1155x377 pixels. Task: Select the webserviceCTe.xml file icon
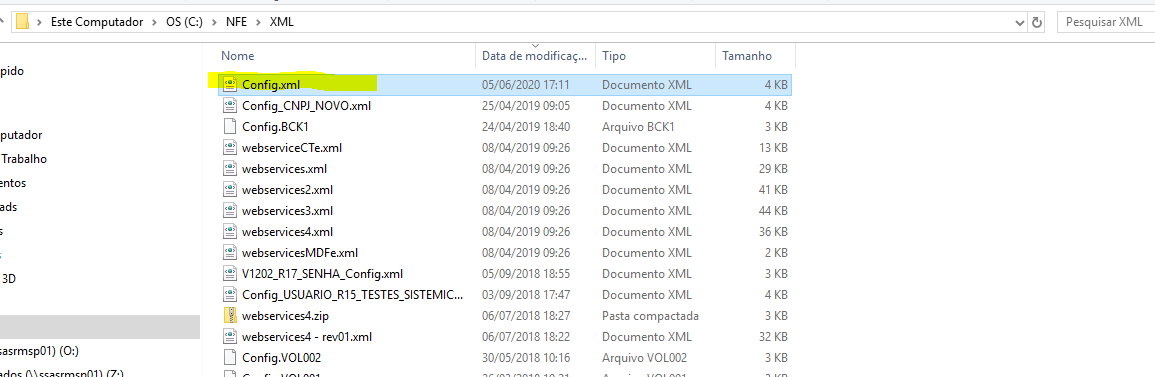point(229,147)
